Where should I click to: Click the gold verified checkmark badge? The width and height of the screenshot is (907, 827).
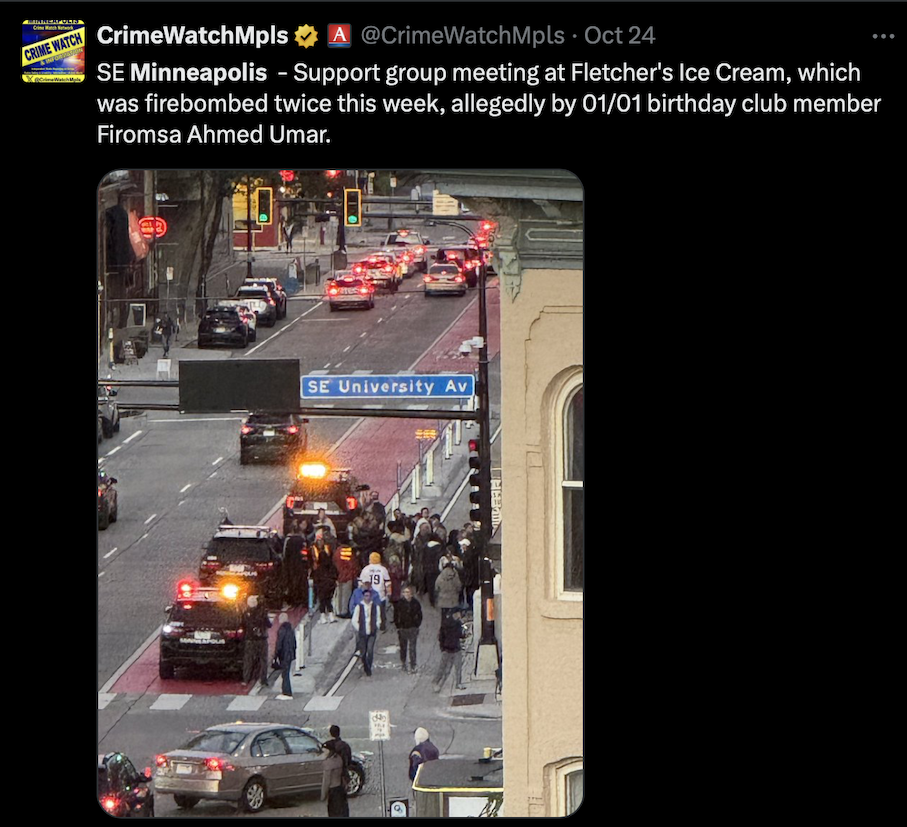[x=306, y=36]
